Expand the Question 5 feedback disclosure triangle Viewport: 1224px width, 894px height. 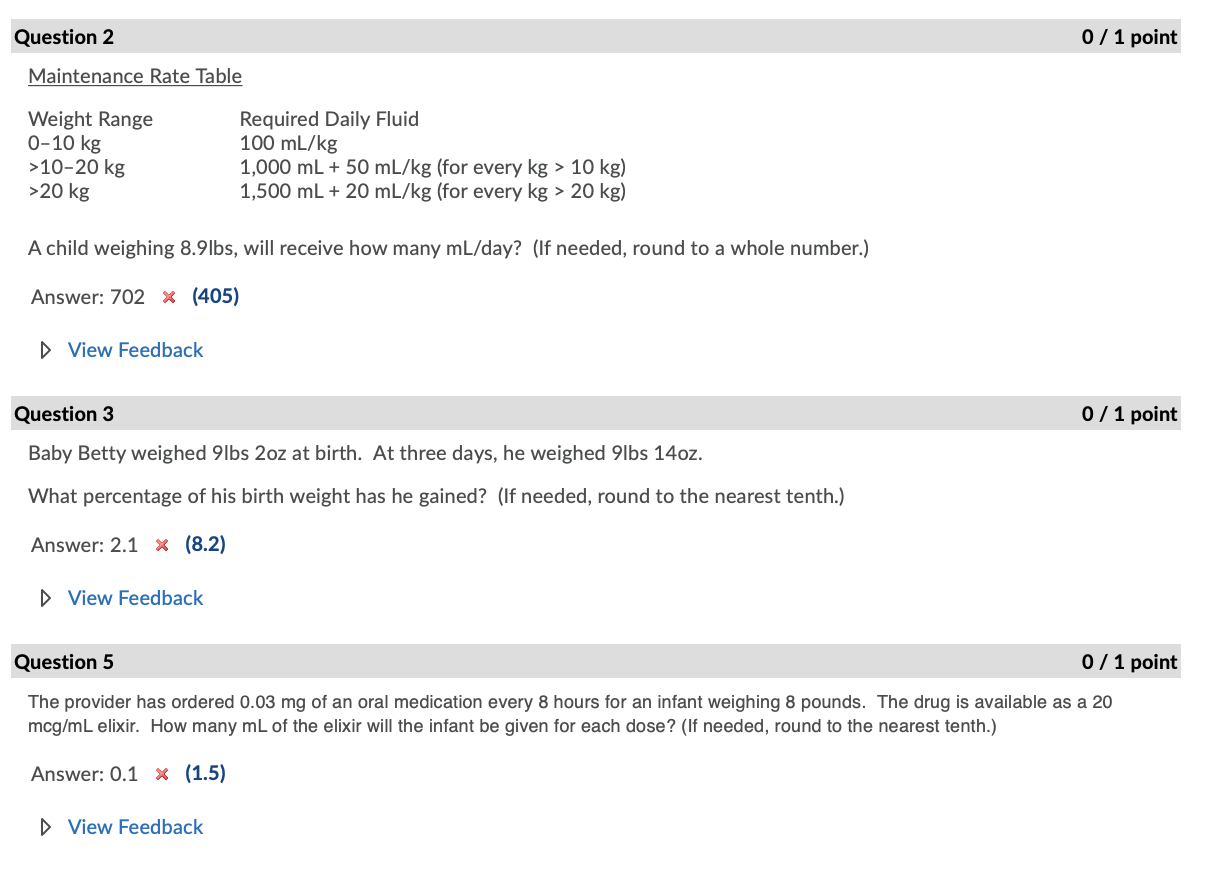click(44, 827)
